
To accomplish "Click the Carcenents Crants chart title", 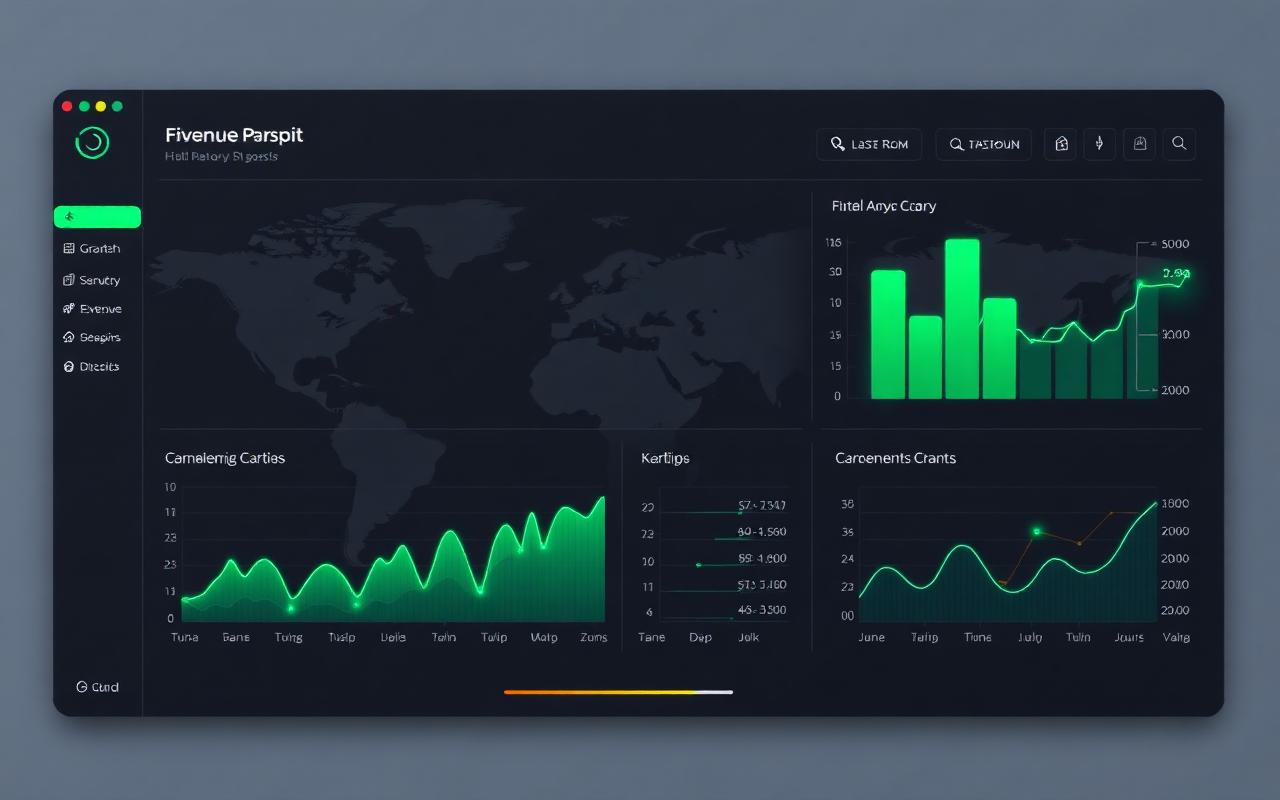I will (895, 458).
